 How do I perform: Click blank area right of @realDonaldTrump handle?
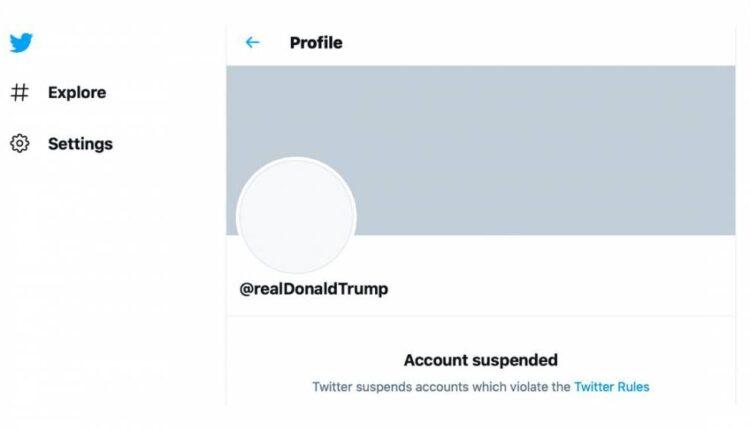(x=560, y=289)
